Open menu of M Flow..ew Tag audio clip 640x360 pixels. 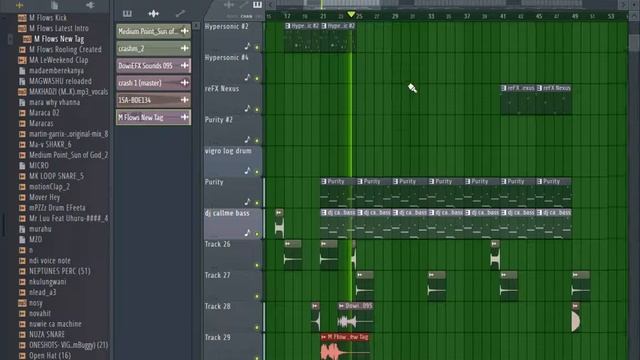tap(324, 337)
